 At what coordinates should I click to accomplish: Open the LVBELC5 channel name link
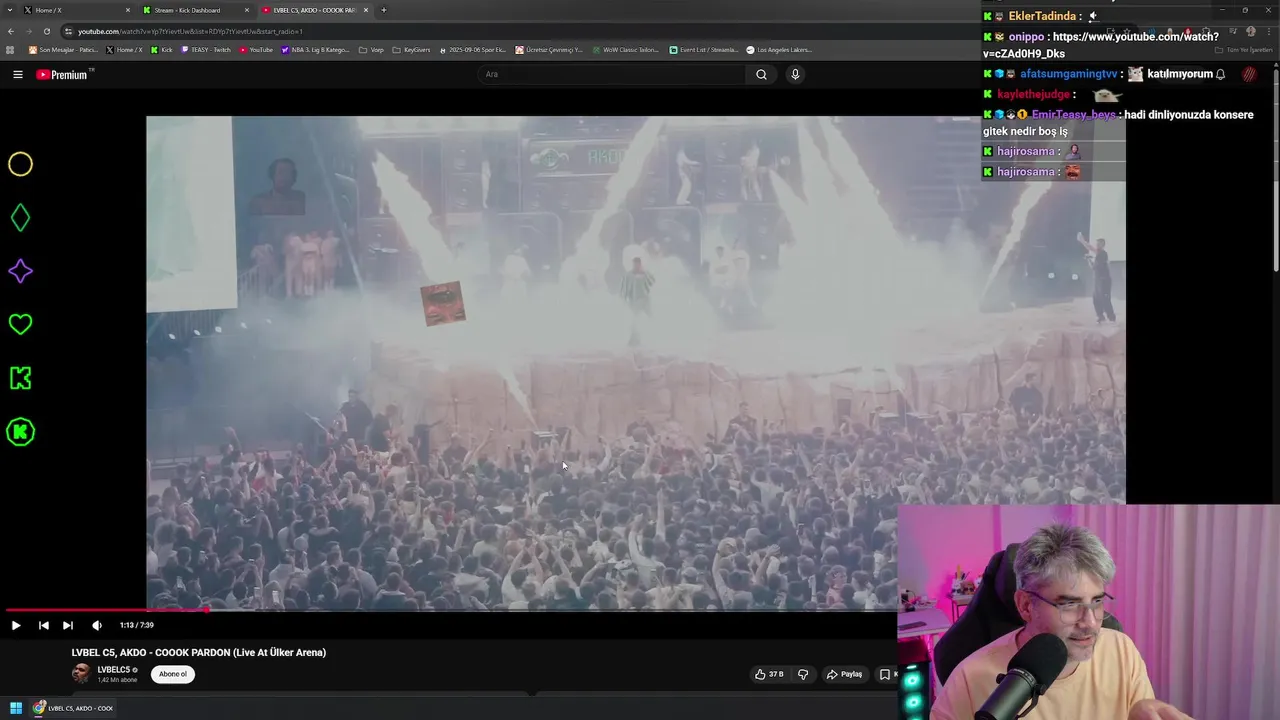tap(114, 670)
